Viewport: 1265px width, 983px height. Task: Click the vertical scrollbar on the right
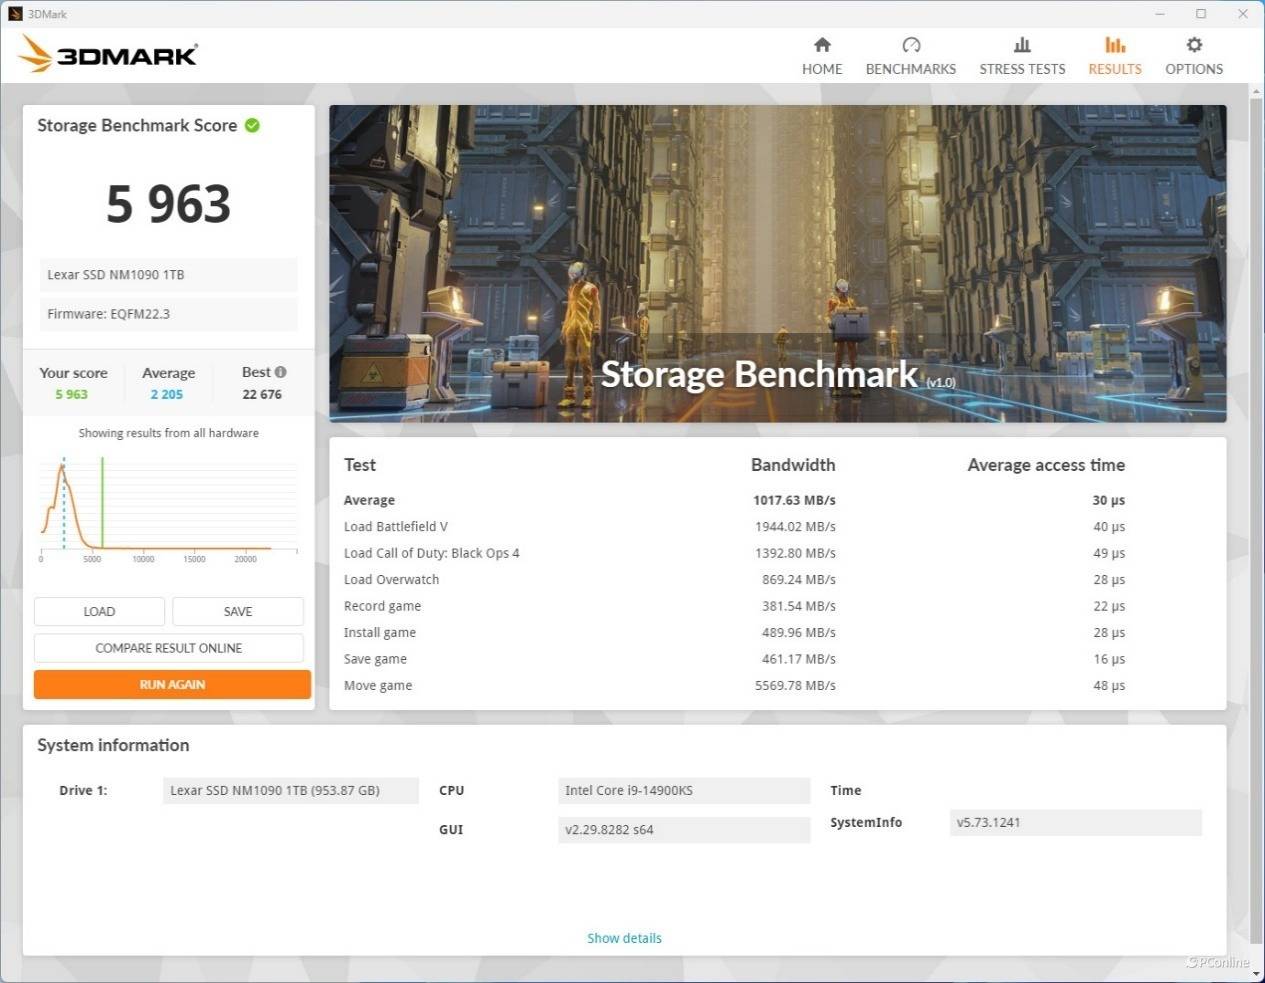1256,520
